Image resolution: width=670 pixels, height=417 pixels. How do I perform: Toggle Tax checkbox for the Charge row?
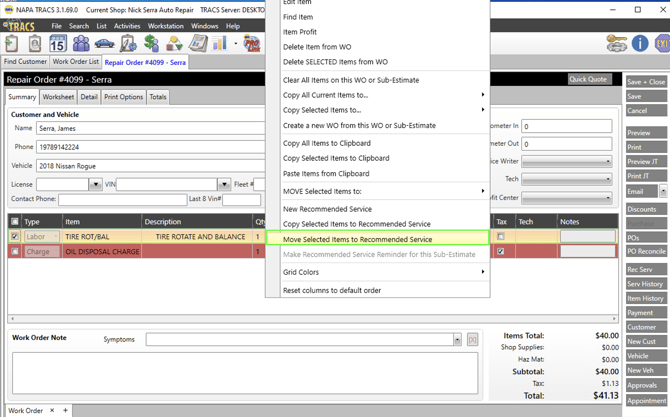pos(500,251)
